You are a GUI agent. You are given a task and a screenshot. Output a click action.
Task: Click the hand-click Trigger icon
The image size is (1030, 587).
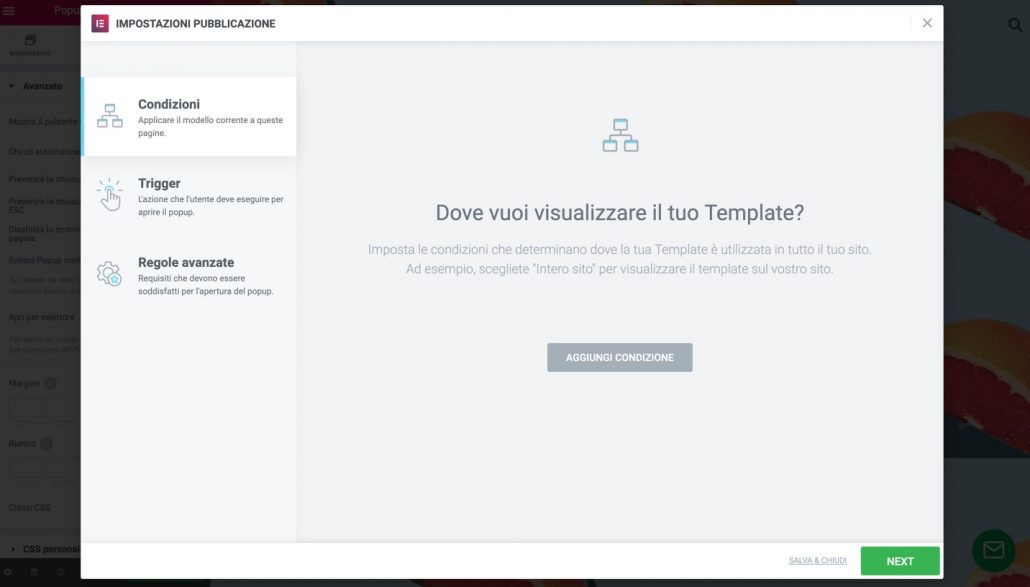(x=110, y=195)
